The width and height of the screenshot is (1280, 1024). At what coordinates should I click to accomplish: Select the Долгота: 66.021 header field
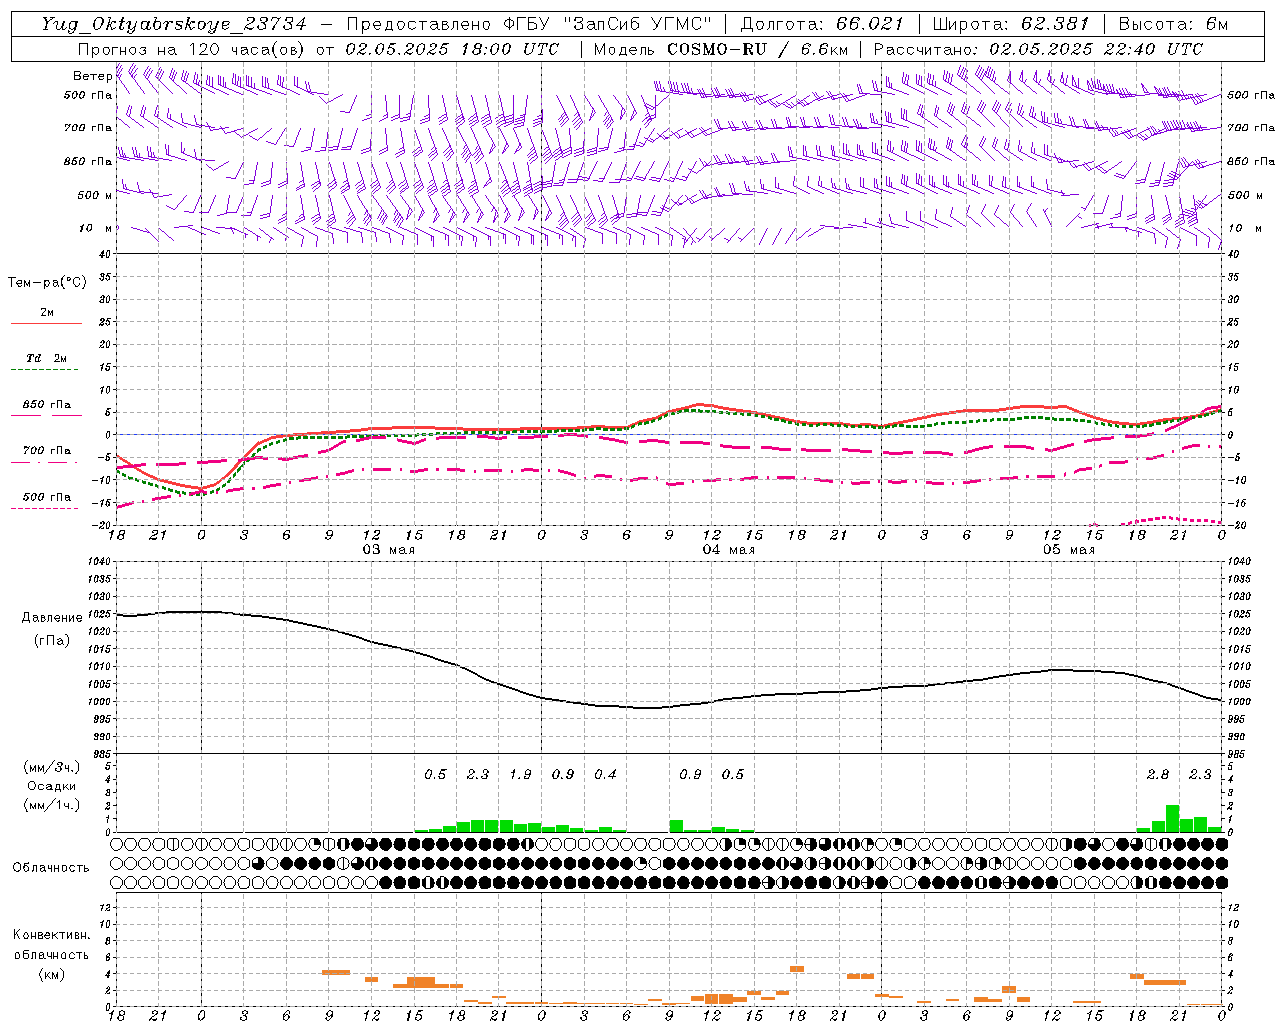coord(822,24)
